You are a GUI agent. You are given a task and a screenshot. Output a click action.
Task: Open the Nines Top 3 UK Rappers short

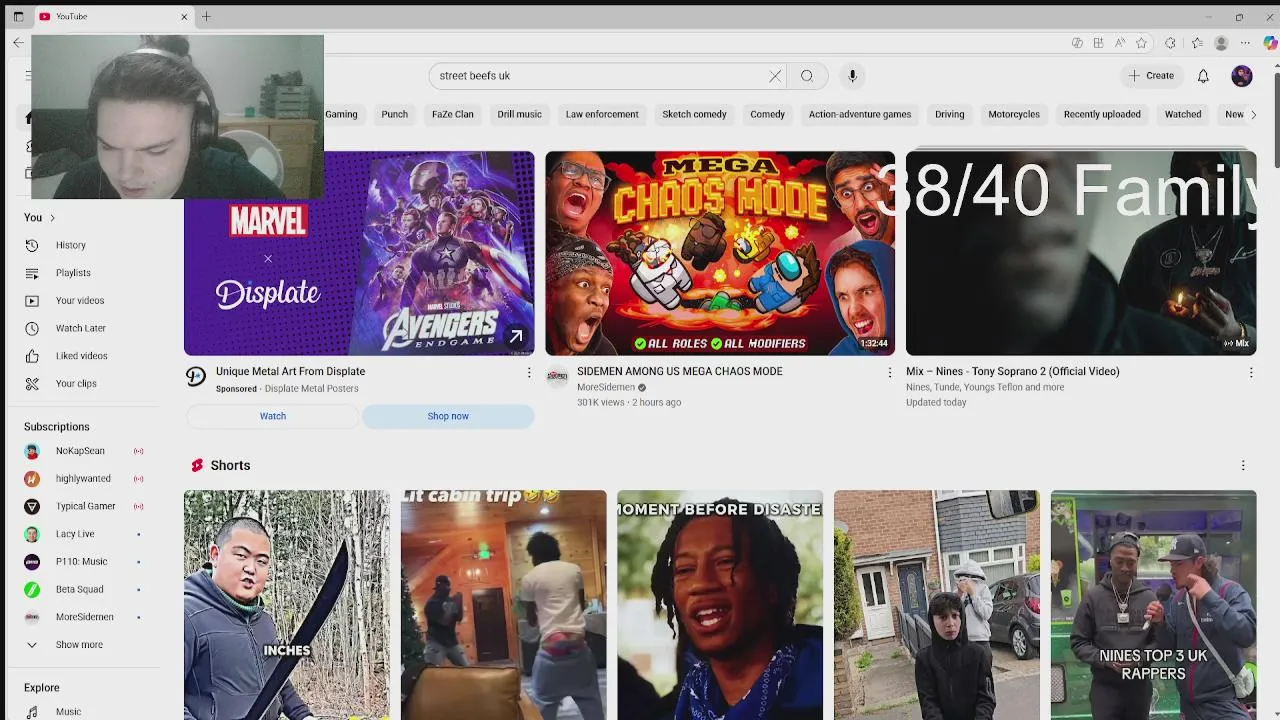pos(1153,605)
